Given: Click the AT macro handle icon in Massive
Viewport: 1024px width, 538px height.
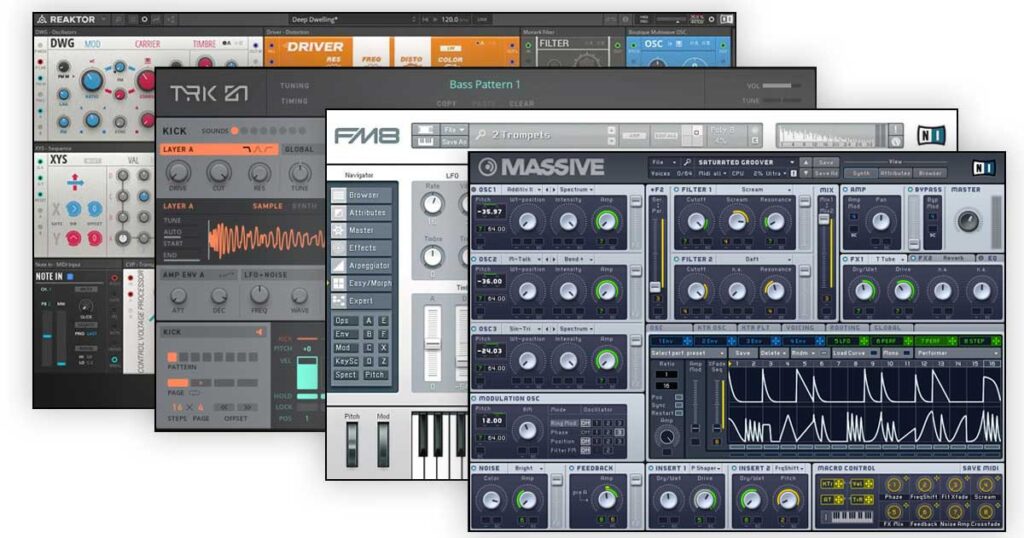Looking at the screenshot, I should coord(839,499).
